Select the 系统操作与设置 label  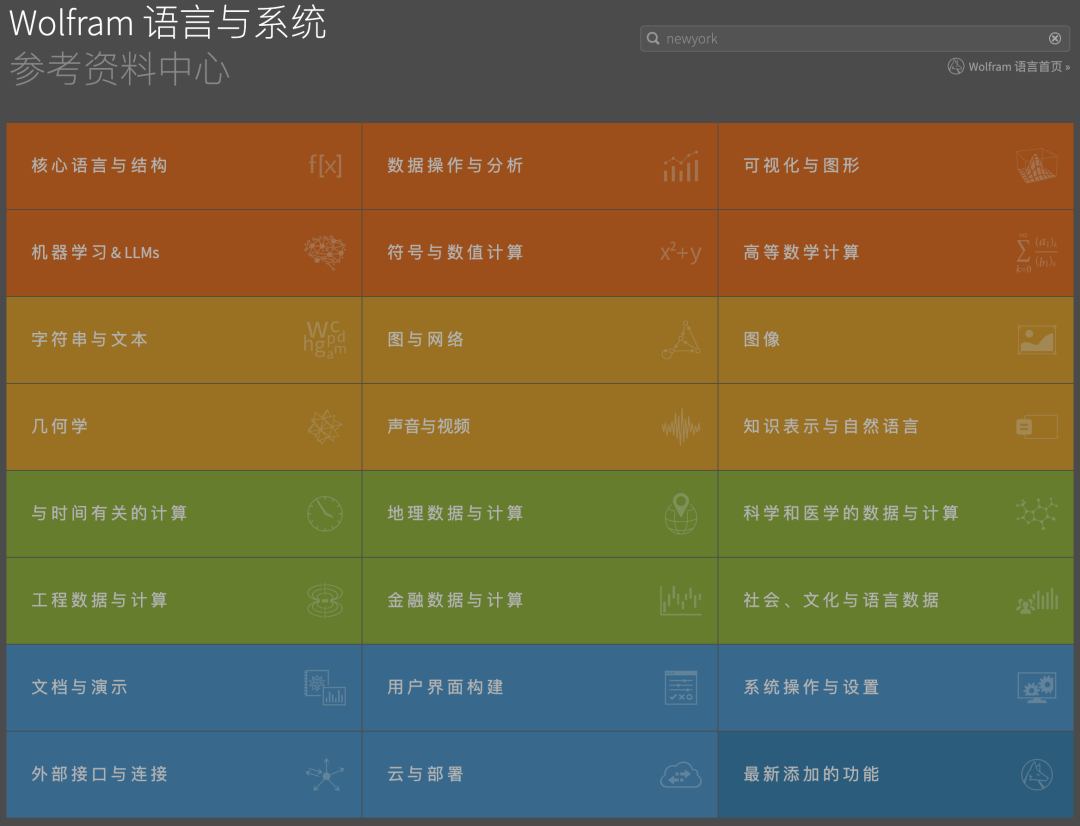811,688
